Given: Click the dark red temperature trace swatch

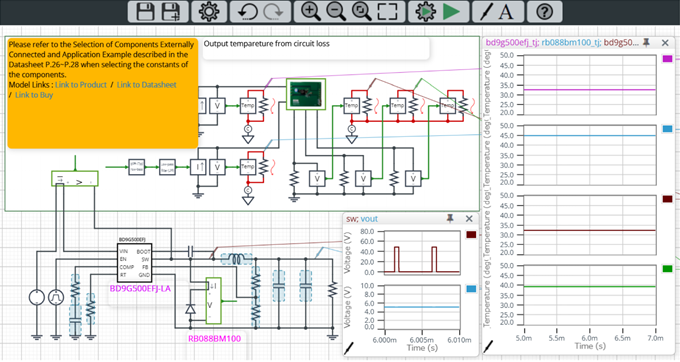Looking at the screenshot, I should coord(667,199).
